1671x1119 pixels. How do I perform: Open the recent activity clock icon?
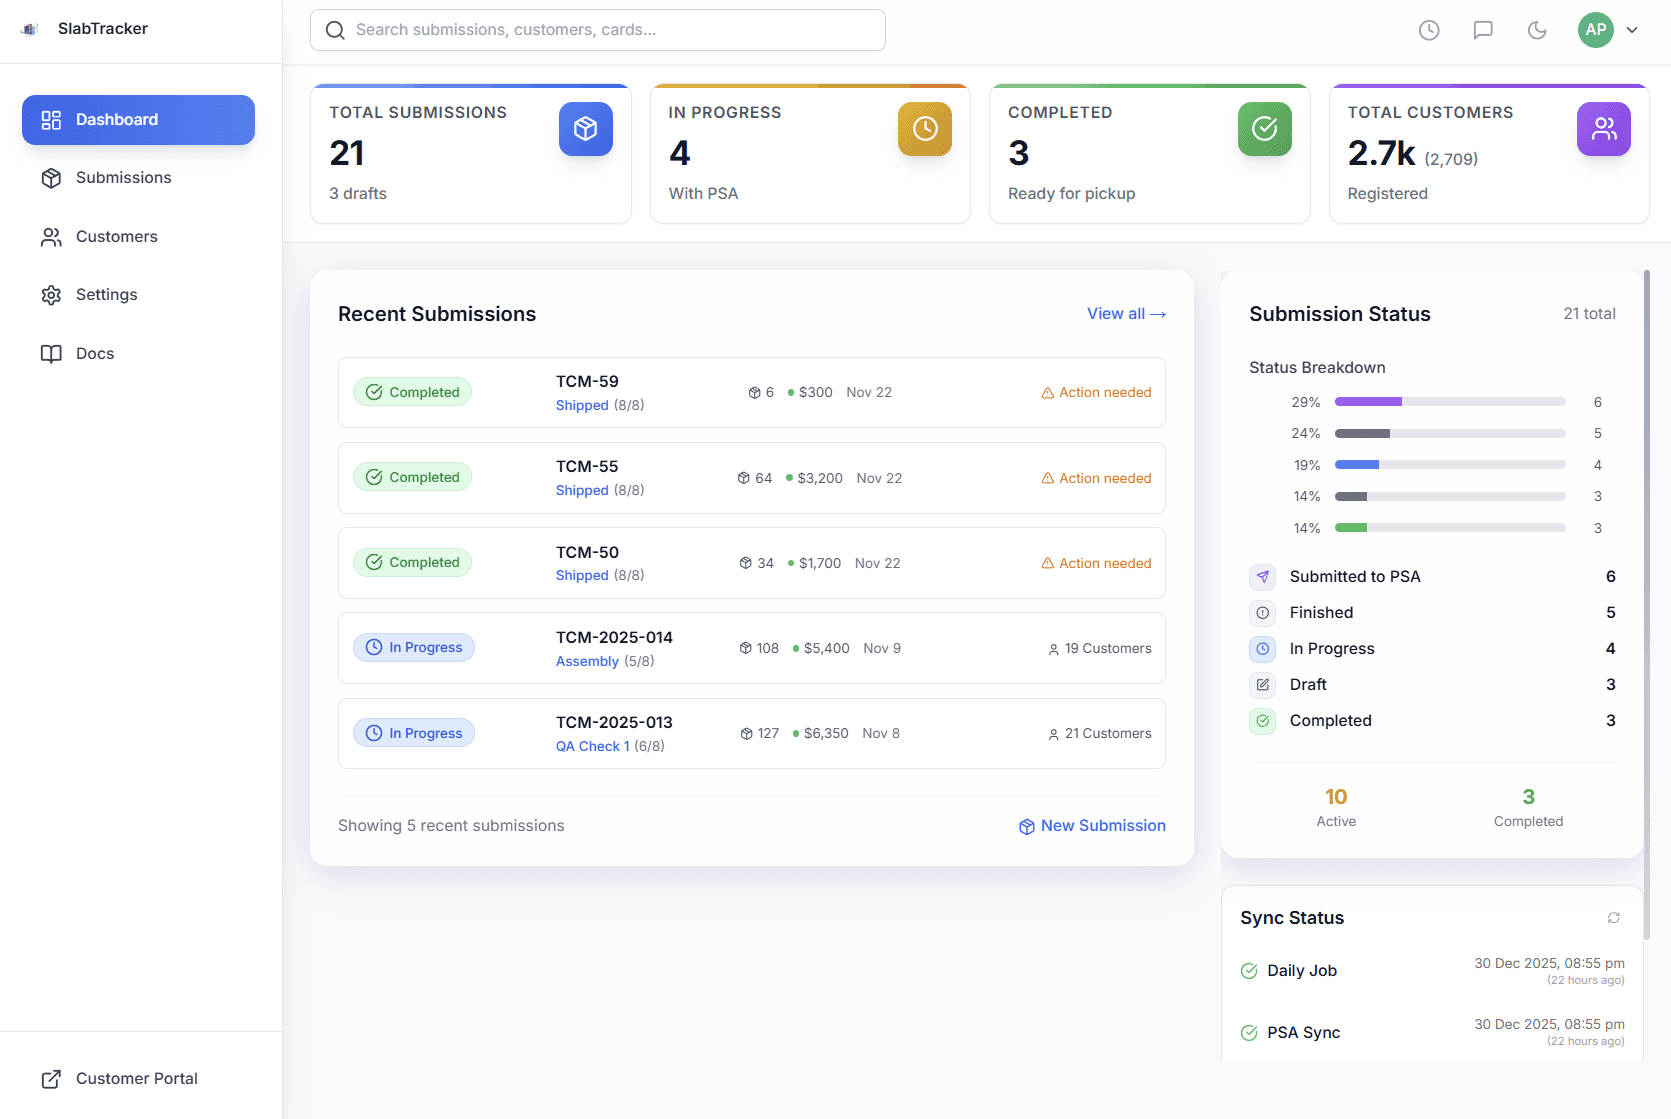[x=1428, y=30]
